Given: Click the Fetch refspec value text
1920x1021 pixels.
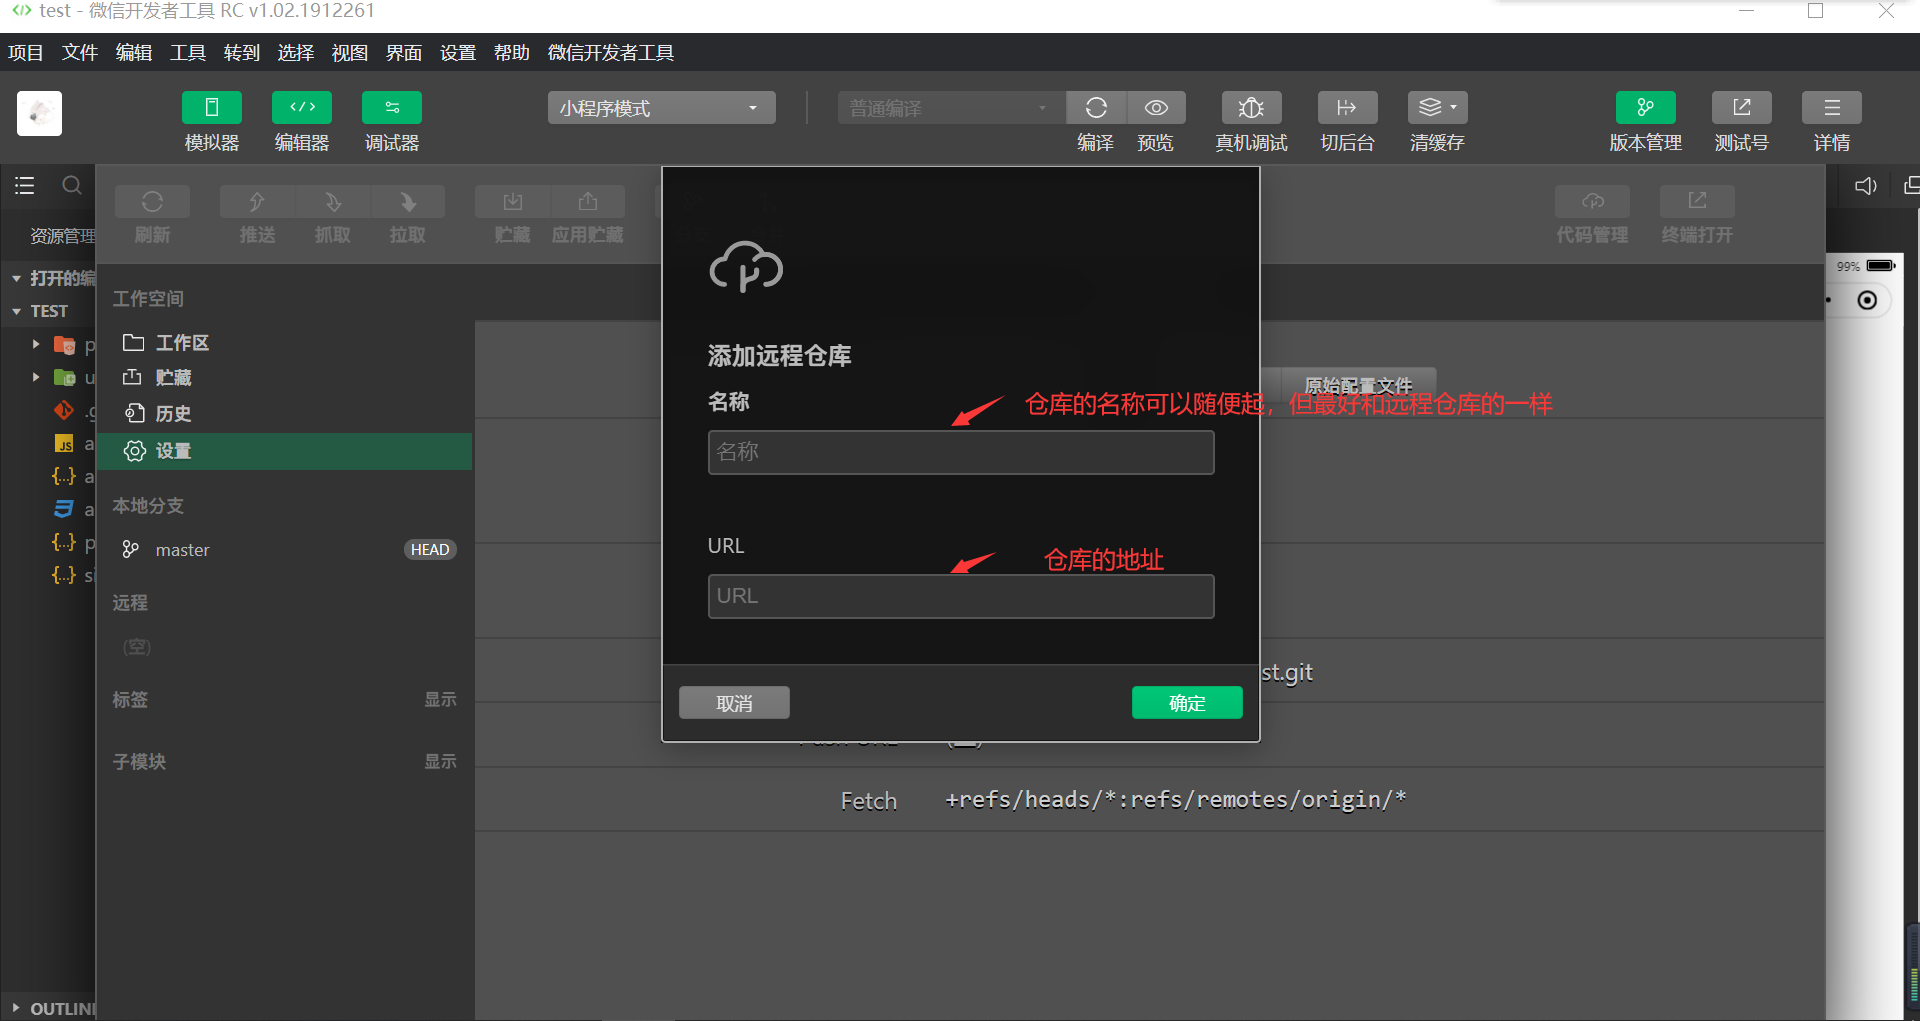Looking at the screenshot, I should (x=1176, y=800).
